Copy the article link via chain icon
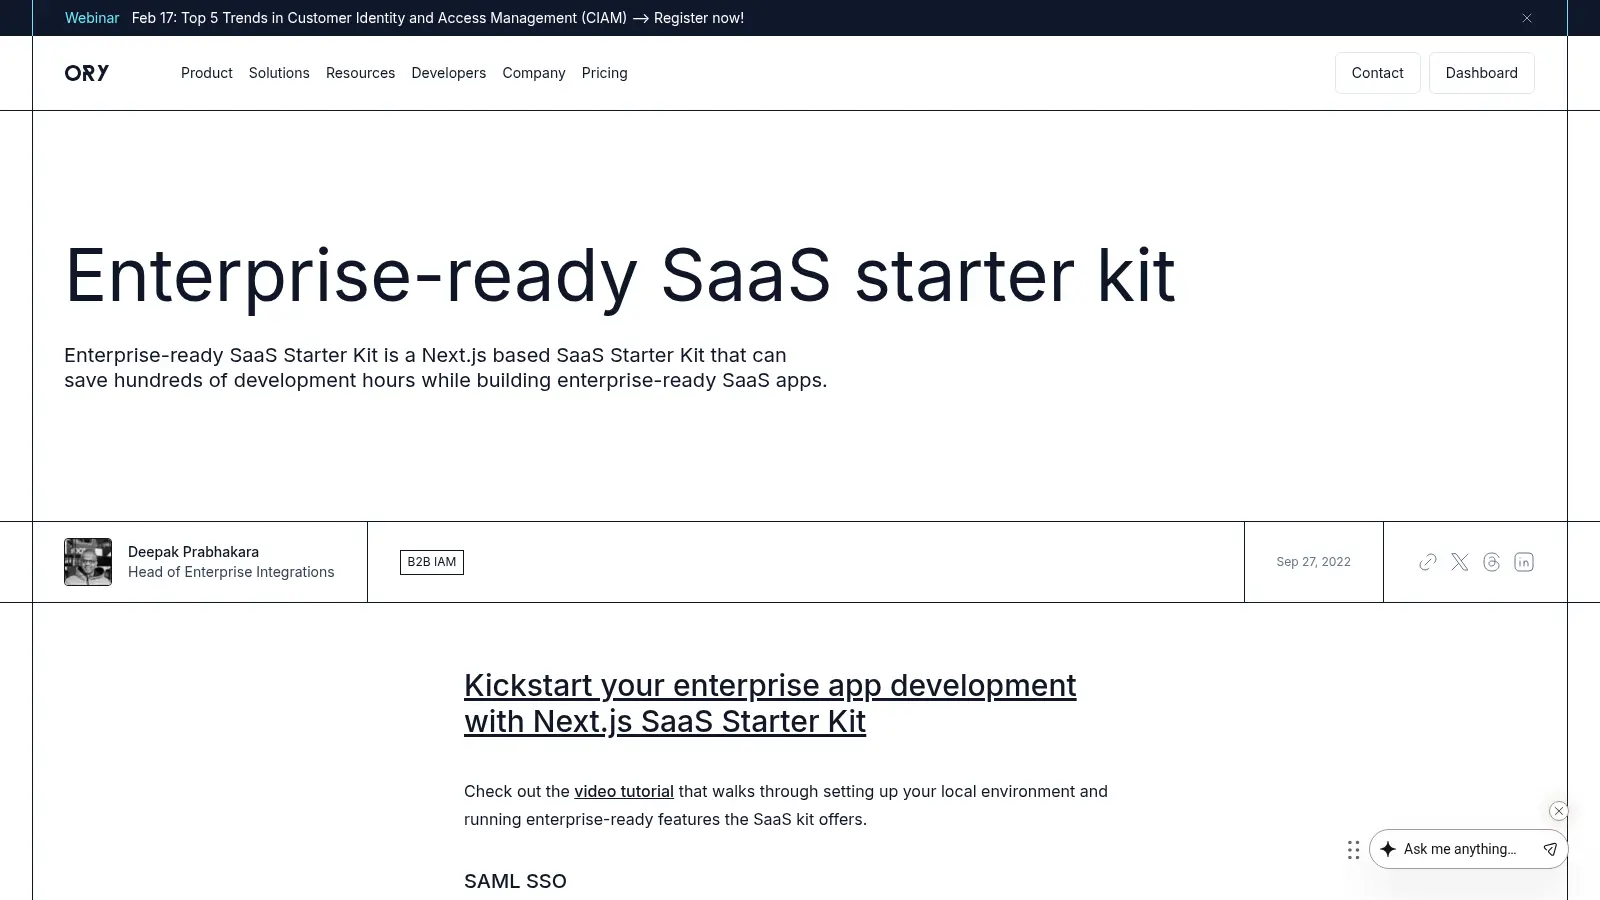The width and height of the screenshot is (1600, 900). click(x=1428, y=562)
